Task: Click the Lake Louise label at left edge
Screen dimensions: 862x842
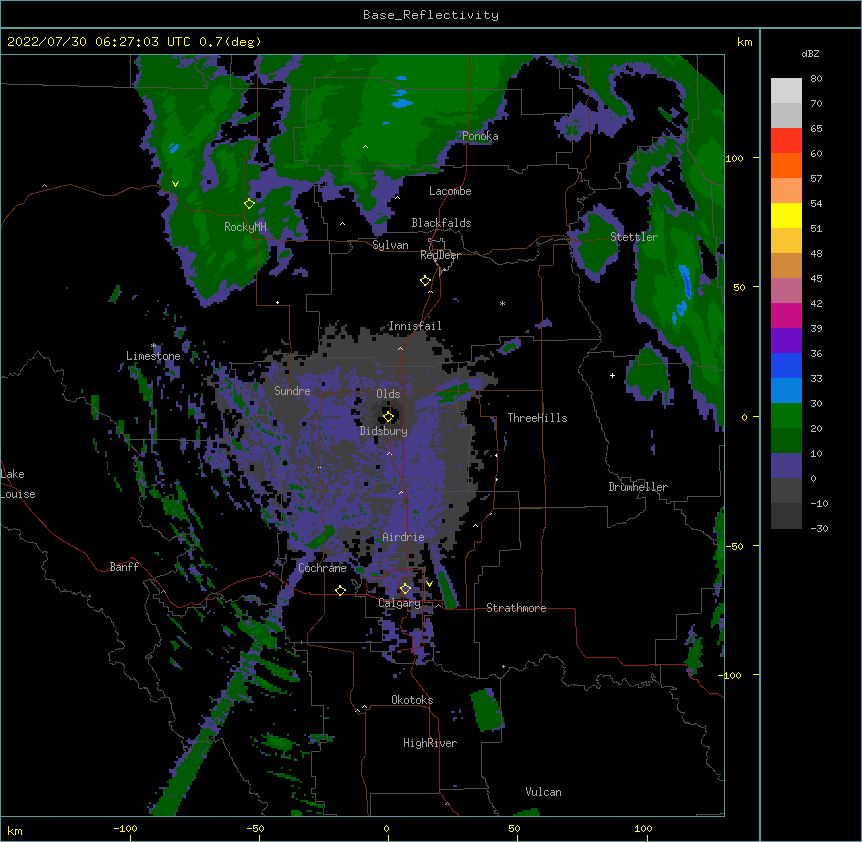Action: (x=18, y=484)
